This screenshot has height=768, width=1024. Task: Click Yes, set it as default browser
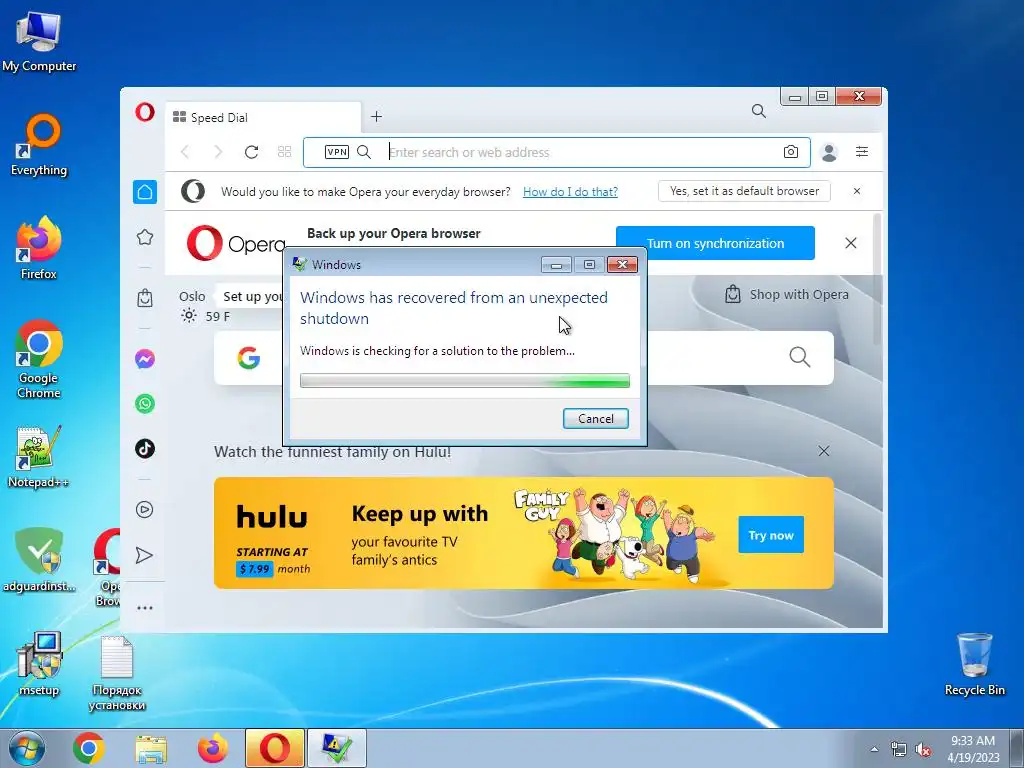pos(744,191)
